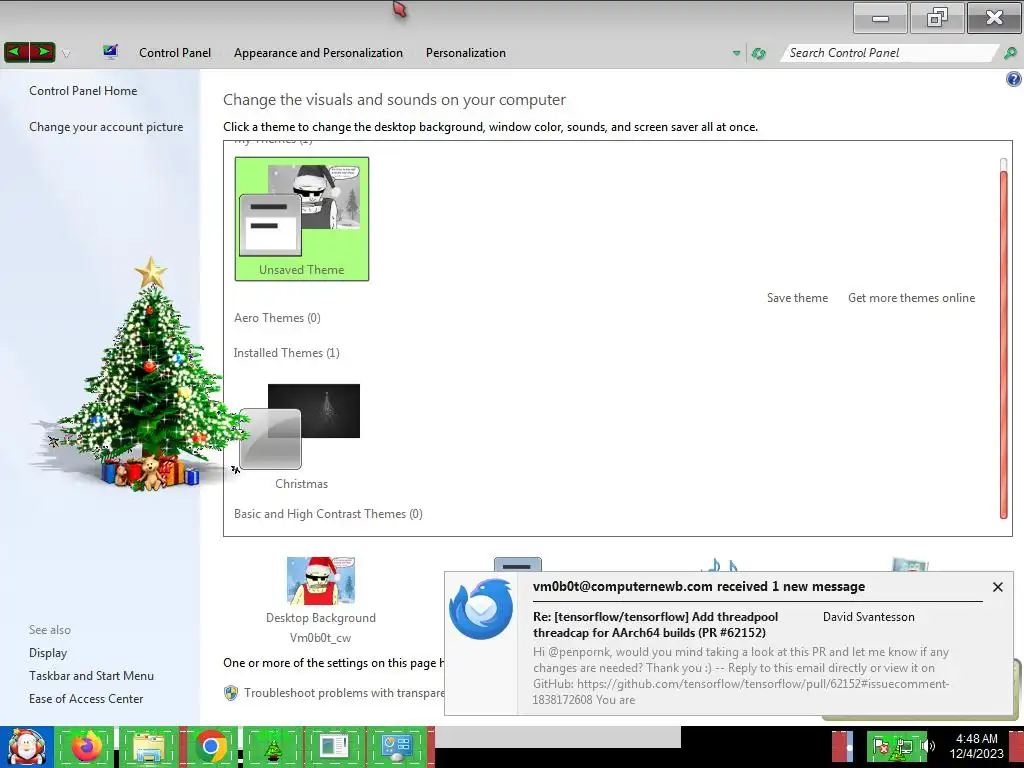Viewport: 1024px width, 768px height.
Task: Open the Desktop Background Santa icon
Action: coord(321,581)
